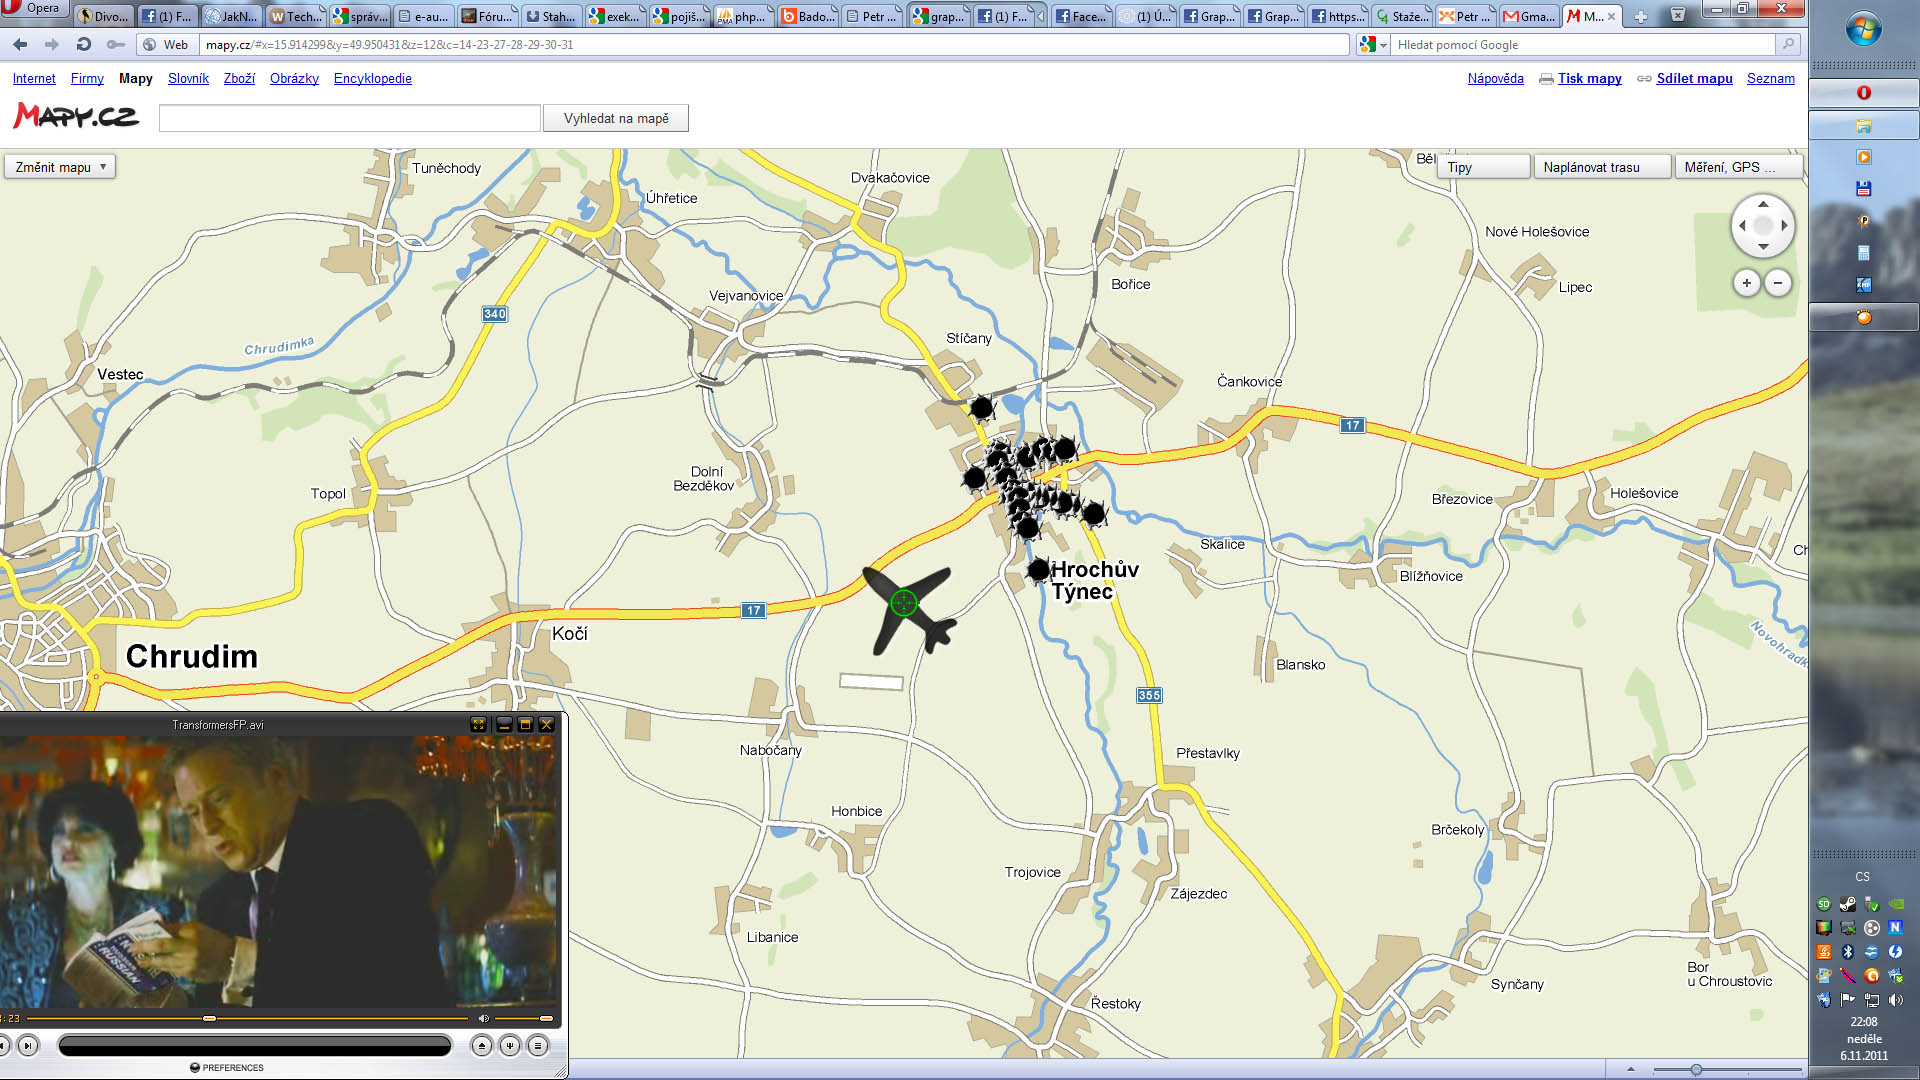Toggle fullscreen in the video player

(x=479, y=724)
